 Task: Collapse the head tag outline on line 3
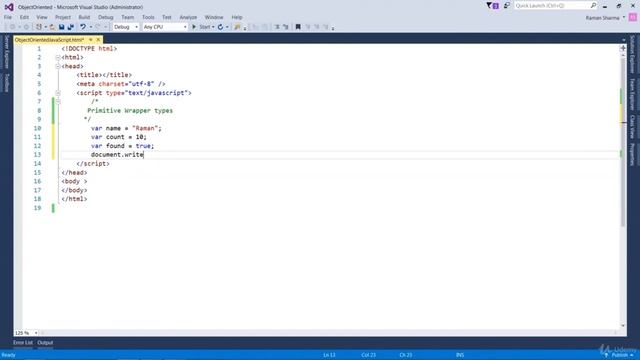[x=58, y=66]
